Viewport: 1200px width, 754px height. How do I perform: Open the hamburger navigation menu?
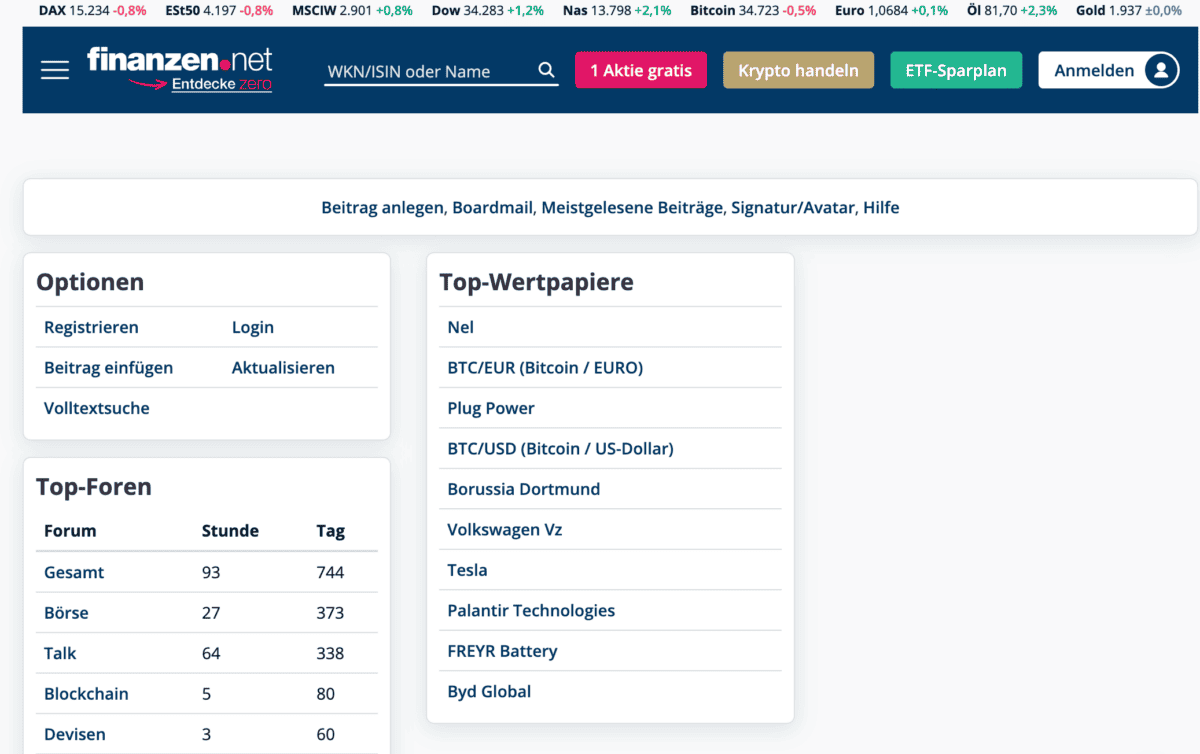[55, 69]
